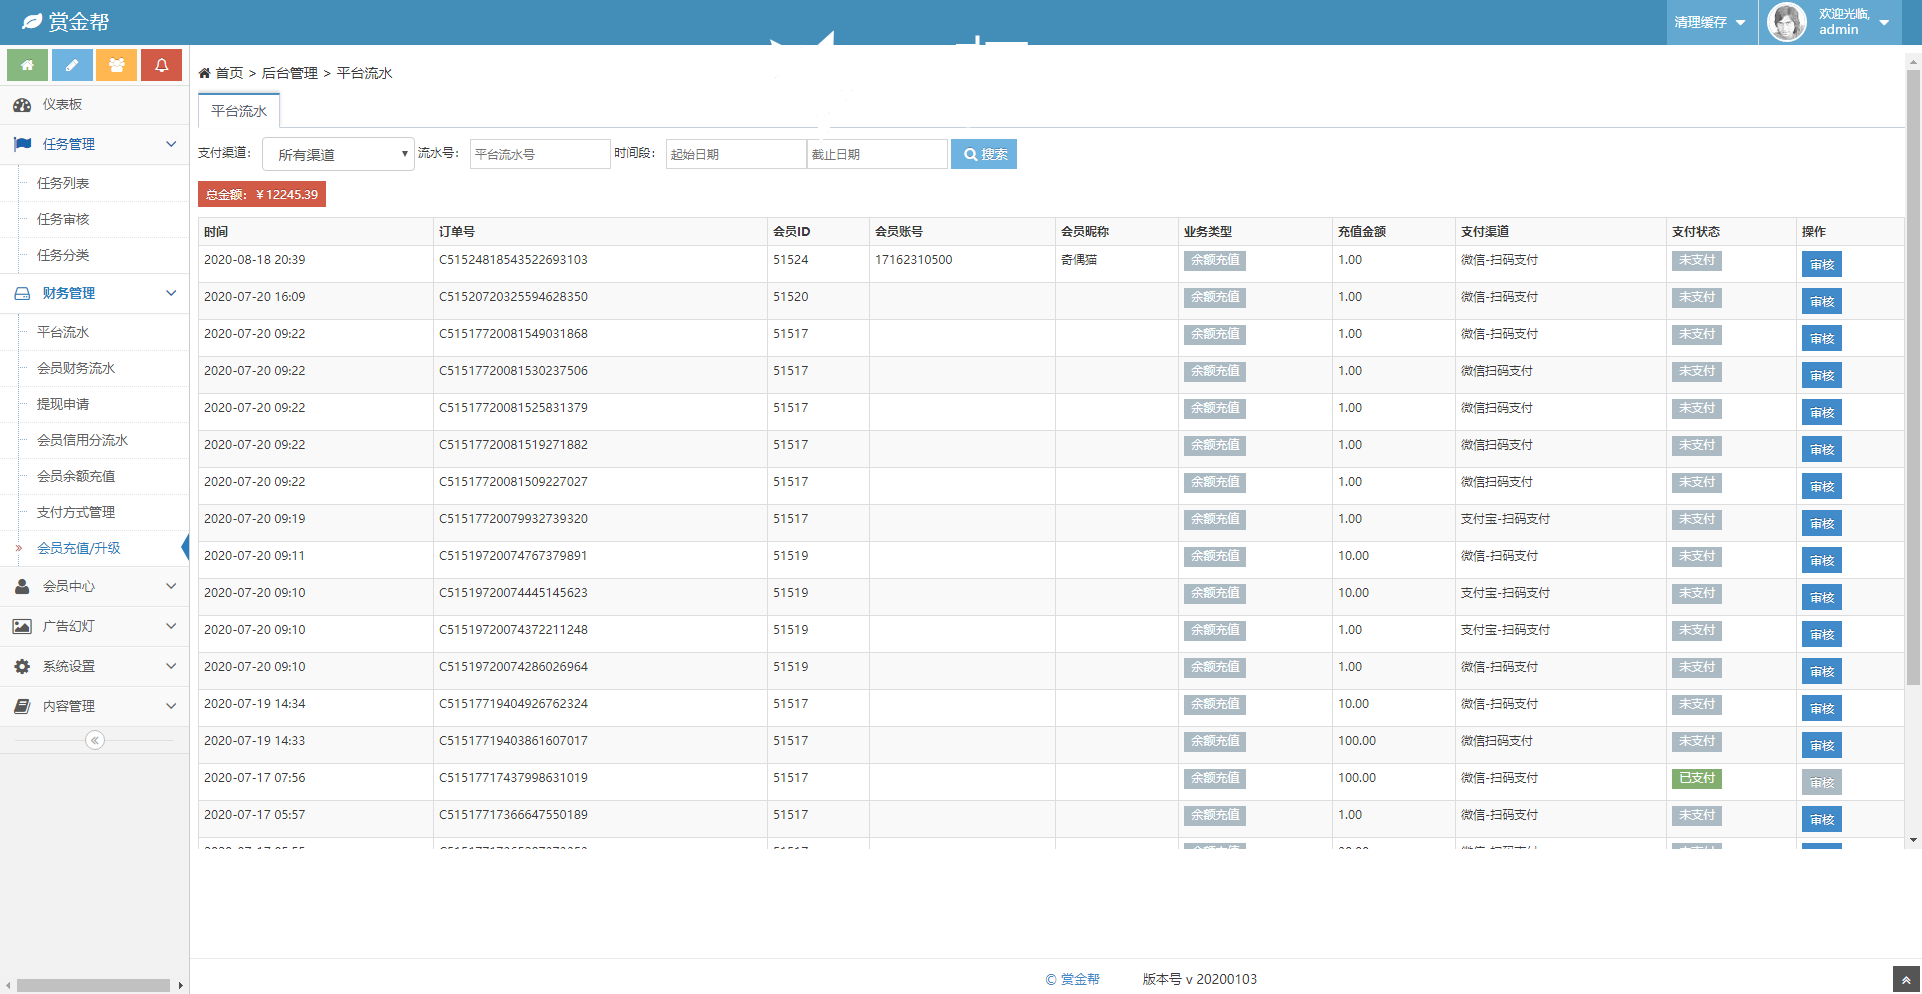Click 审核 button for order C5152481854352269​3103
This screenshot has width=1922, height=994.
point(1821,265)
